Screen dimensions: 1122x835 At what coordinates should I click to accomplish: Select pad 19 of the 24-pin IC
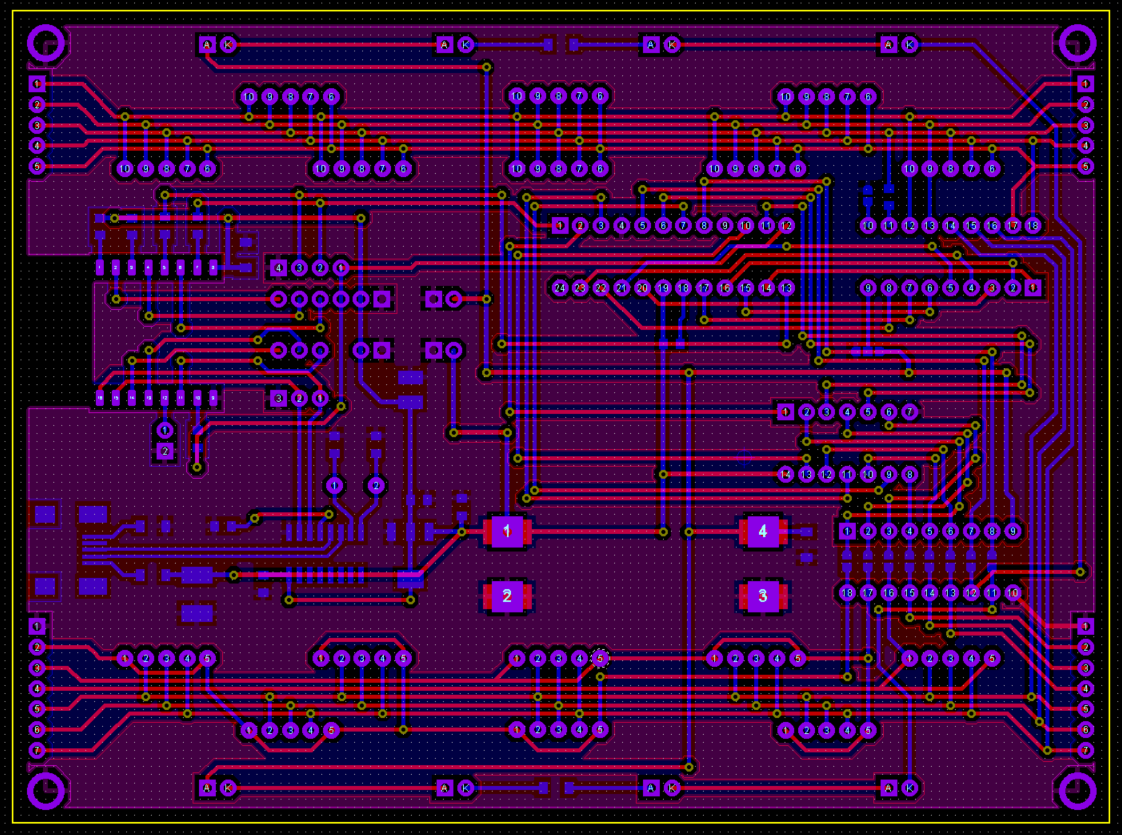663,288
